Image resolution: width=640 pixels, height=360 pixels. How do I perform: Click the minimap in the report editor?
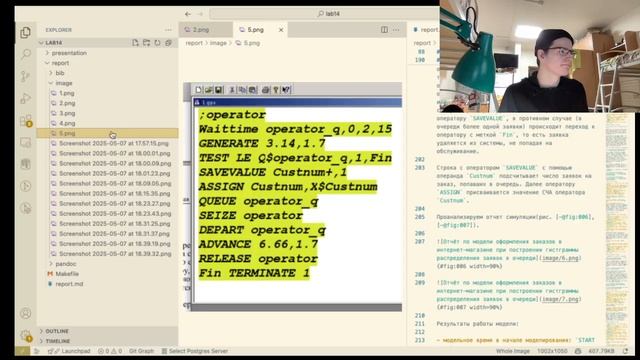pos(616,229)
